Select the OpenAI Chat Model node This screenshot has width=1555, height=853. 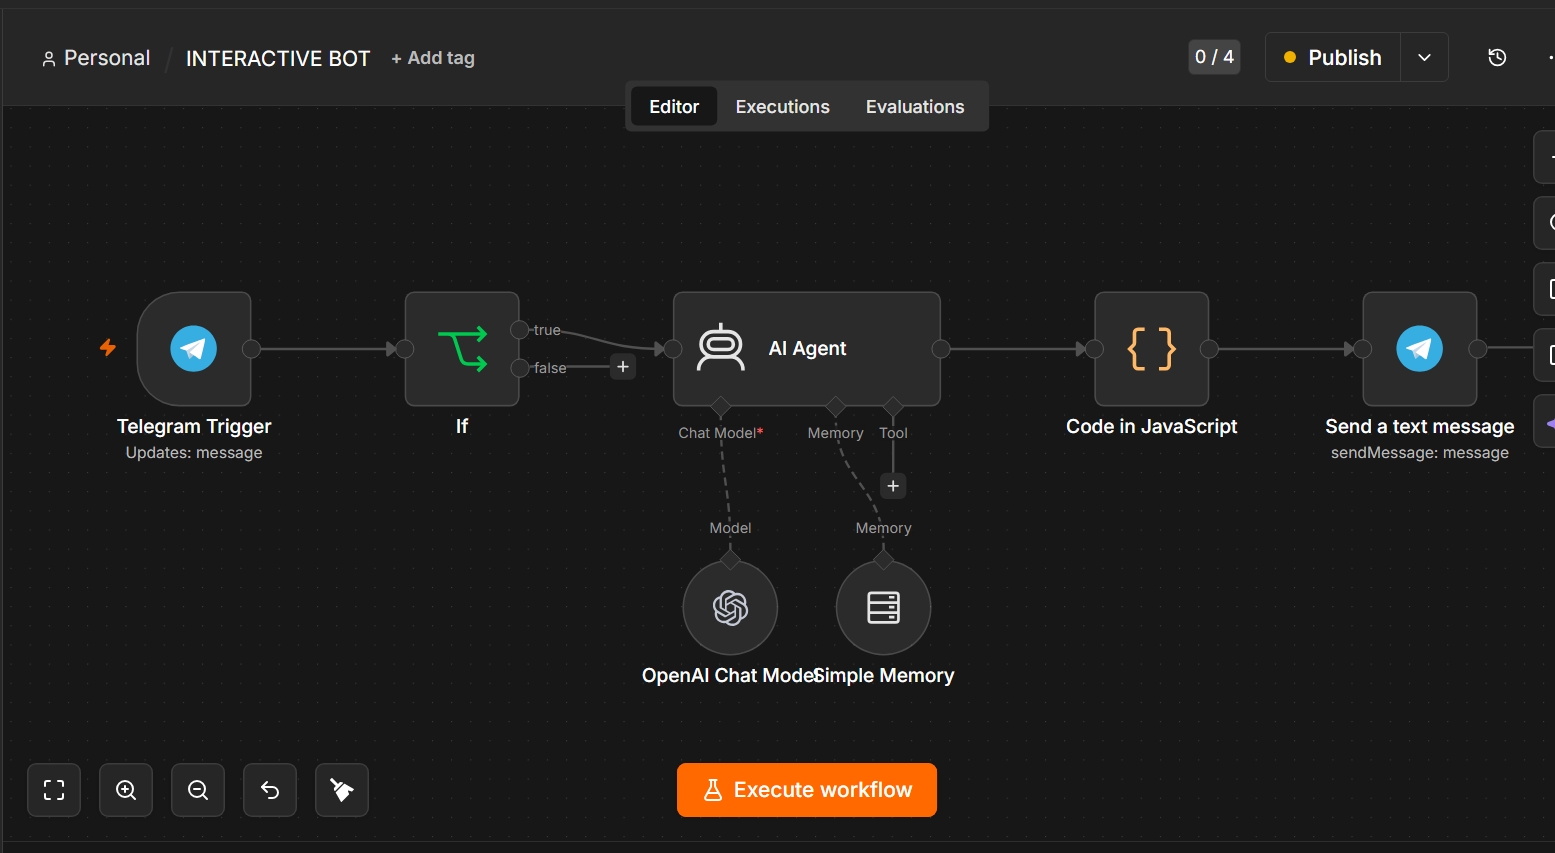(x=730, y=608)
